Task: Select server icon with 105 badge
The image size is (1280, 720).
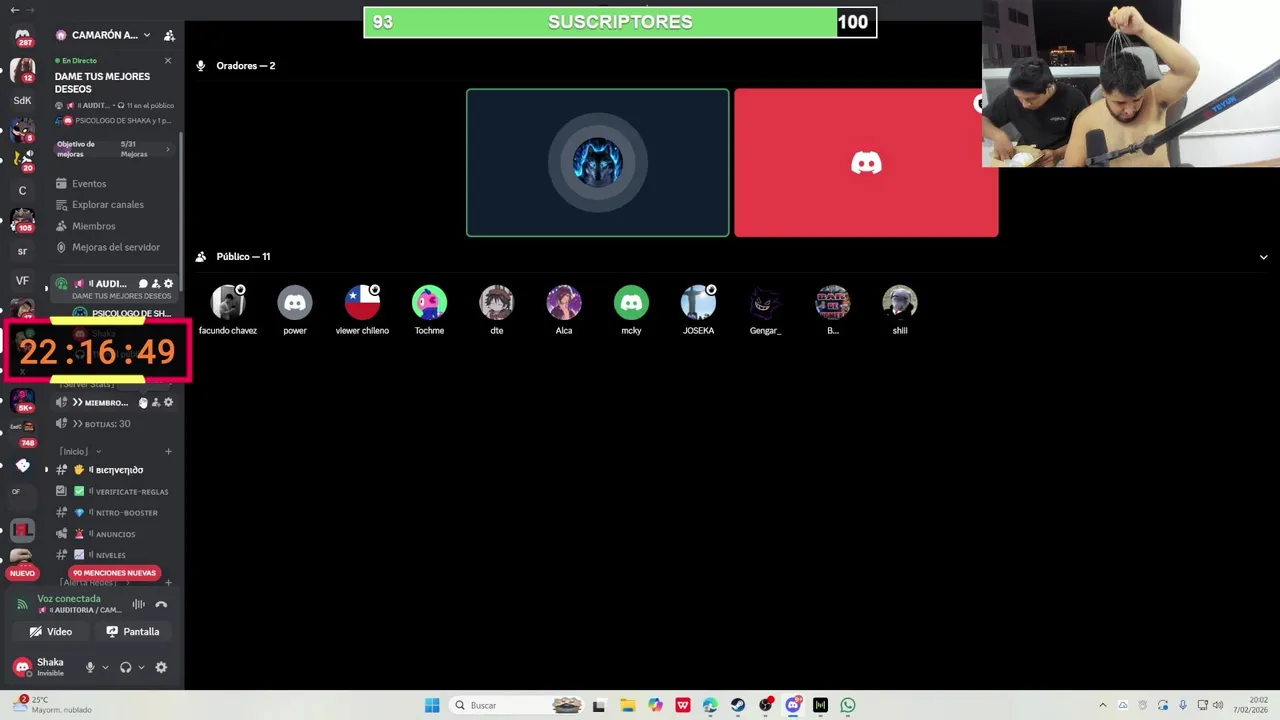Action: pos(22,219)
